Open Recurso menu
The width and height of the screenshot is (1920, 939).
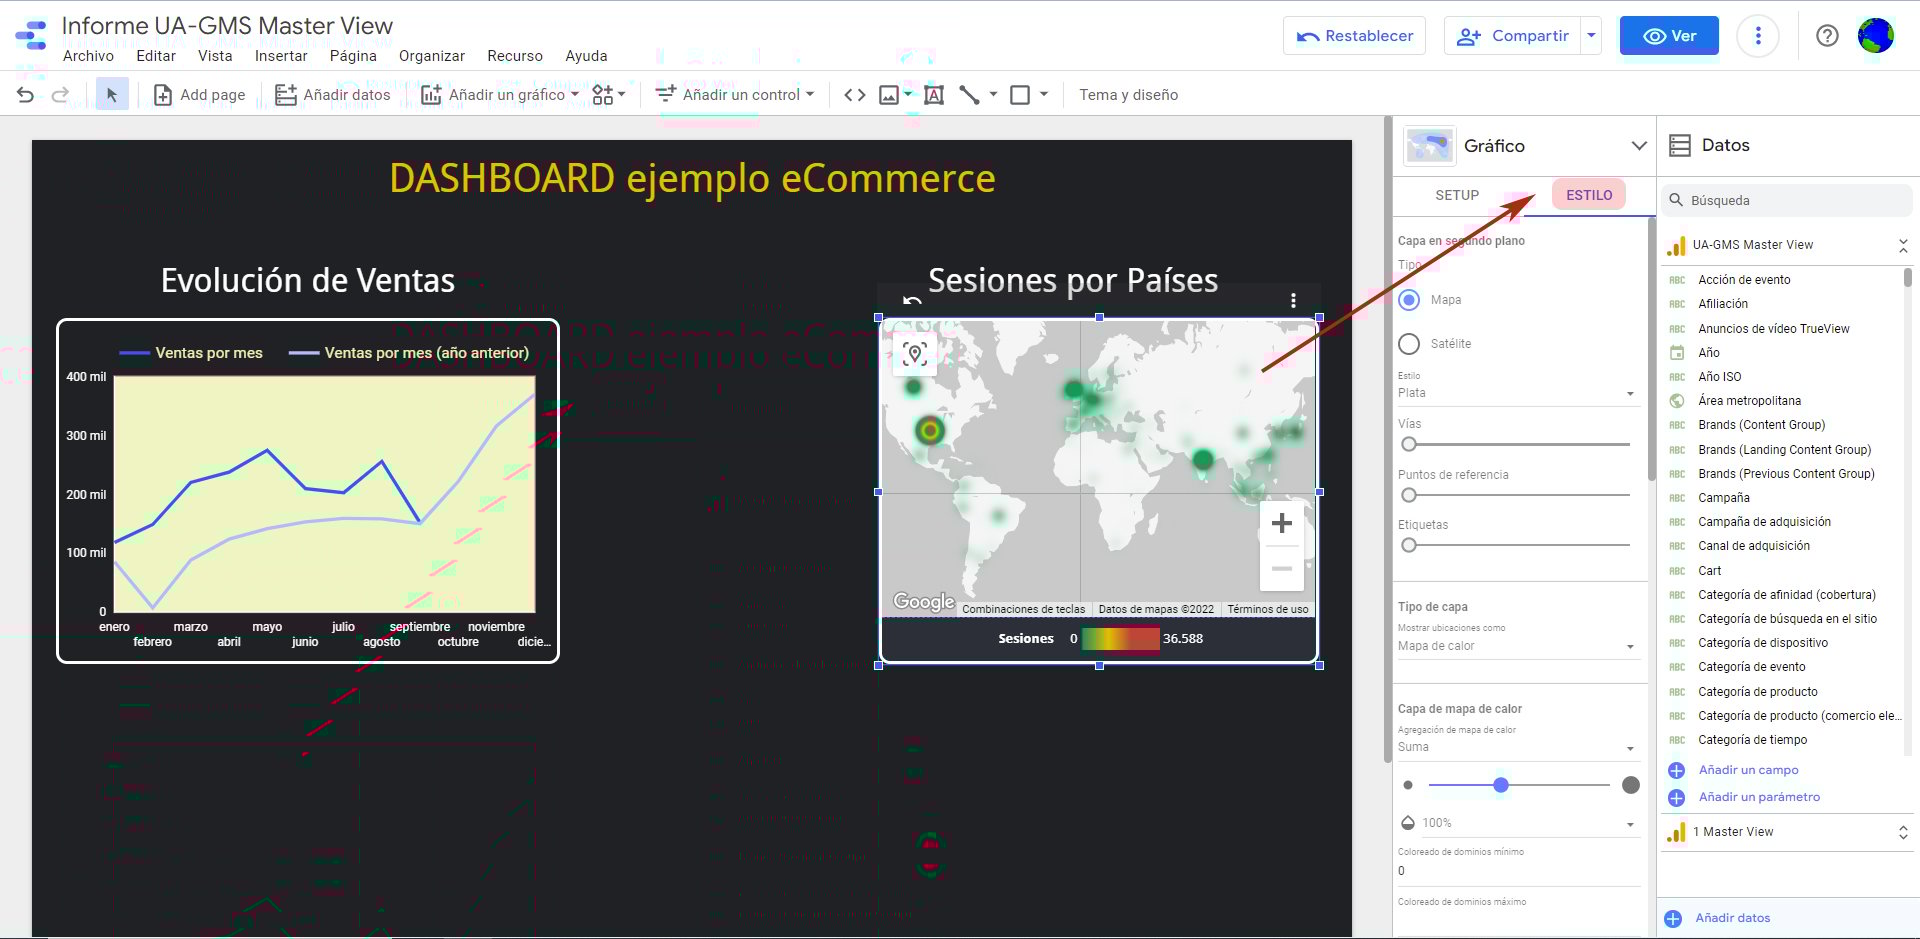pos(515,56)
